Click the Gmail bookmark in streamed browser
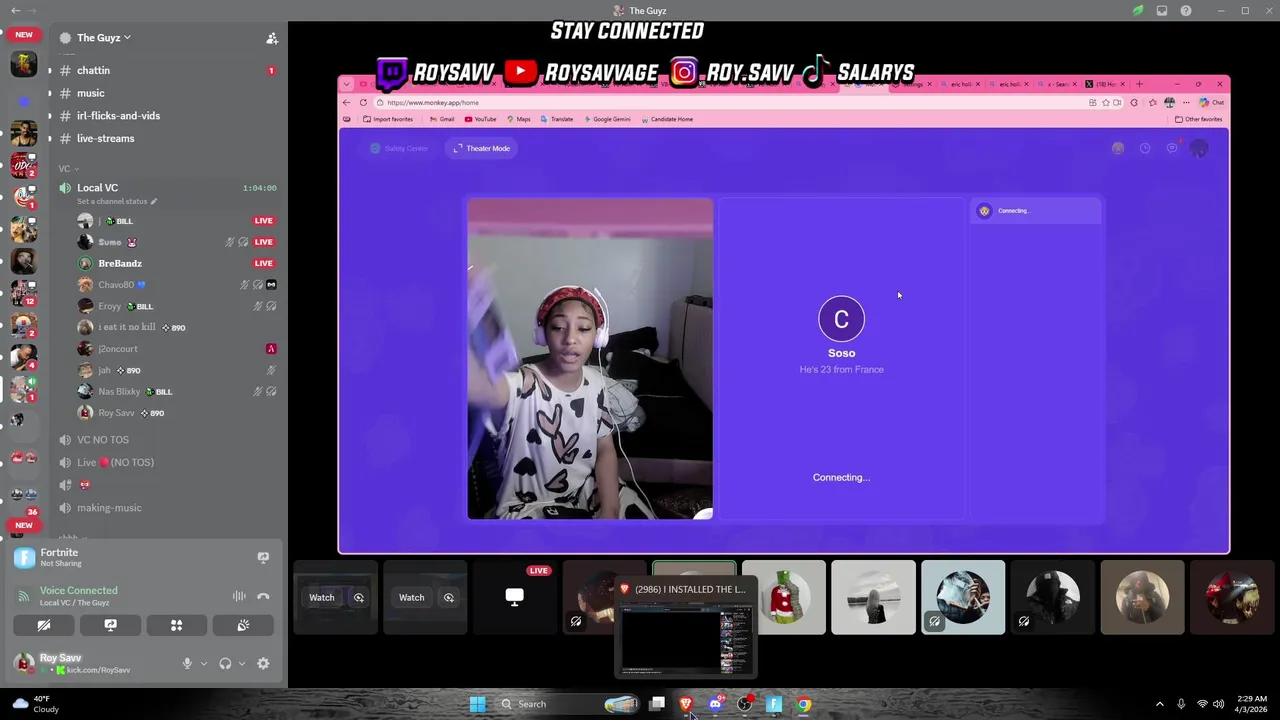Image resolution: width=1280 pixels, height=720 pixels. (442, 119)
